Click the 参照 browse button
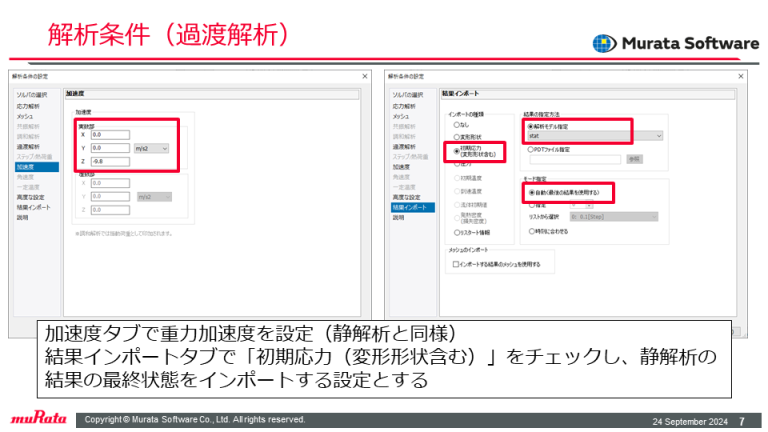Viewport: 768px width, 432px height. click(634, 159)
